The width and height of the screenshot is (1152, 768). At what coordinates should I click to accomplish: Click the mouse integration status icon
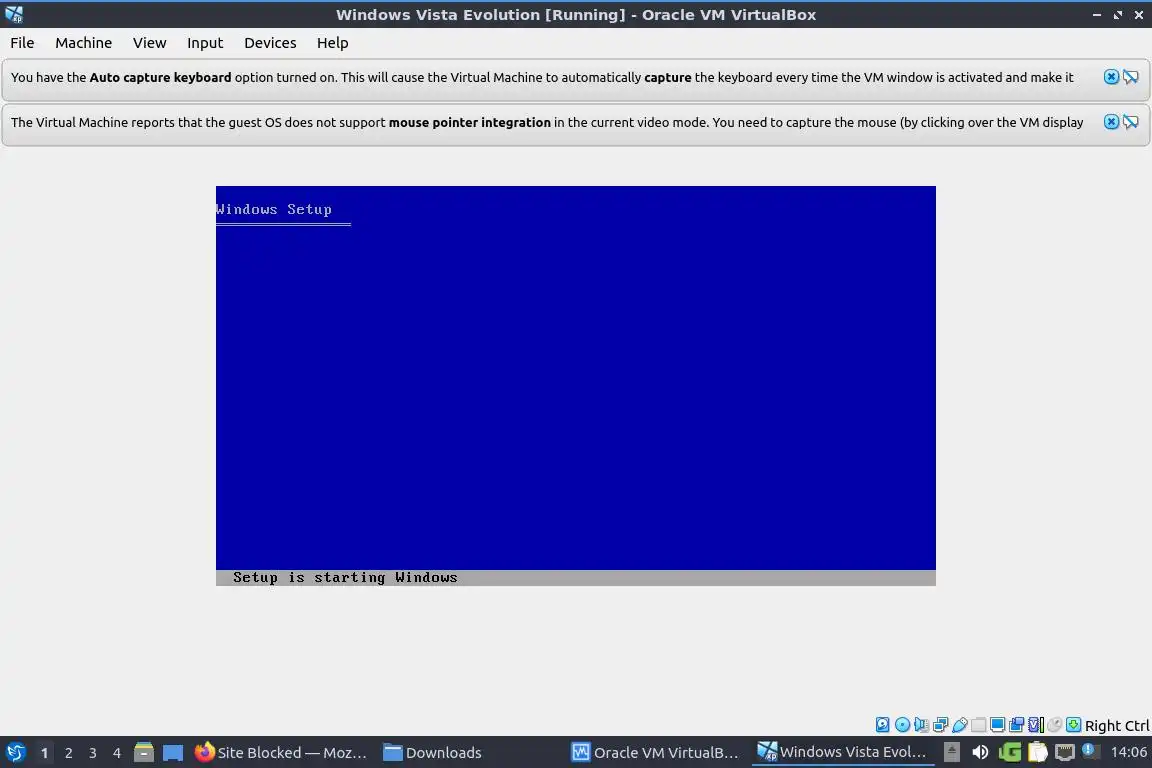(1055, 725)
